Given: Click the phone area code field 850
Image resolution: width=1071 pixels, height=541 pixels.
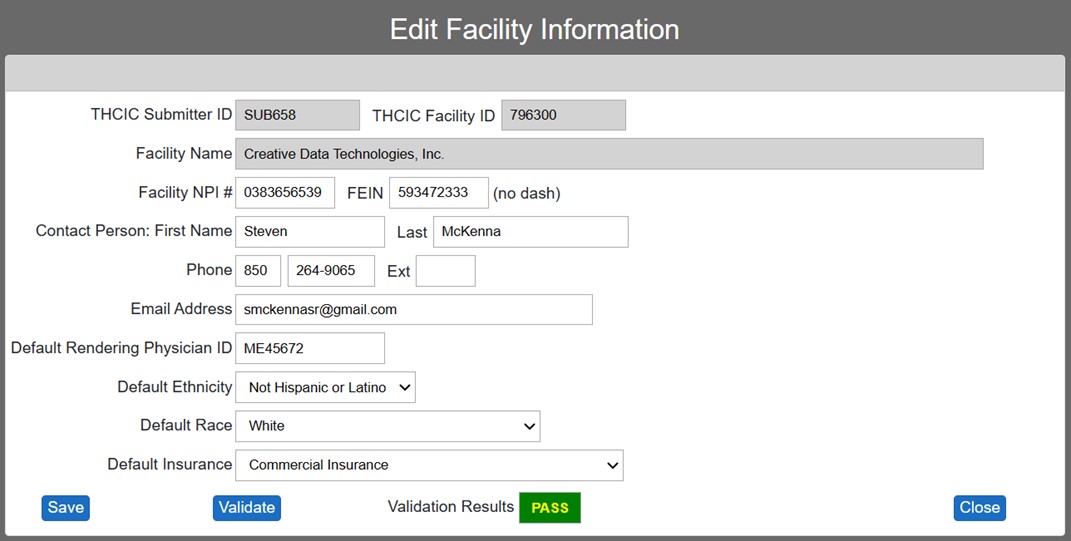Looking at the screenshot, I should coord(258,270).
